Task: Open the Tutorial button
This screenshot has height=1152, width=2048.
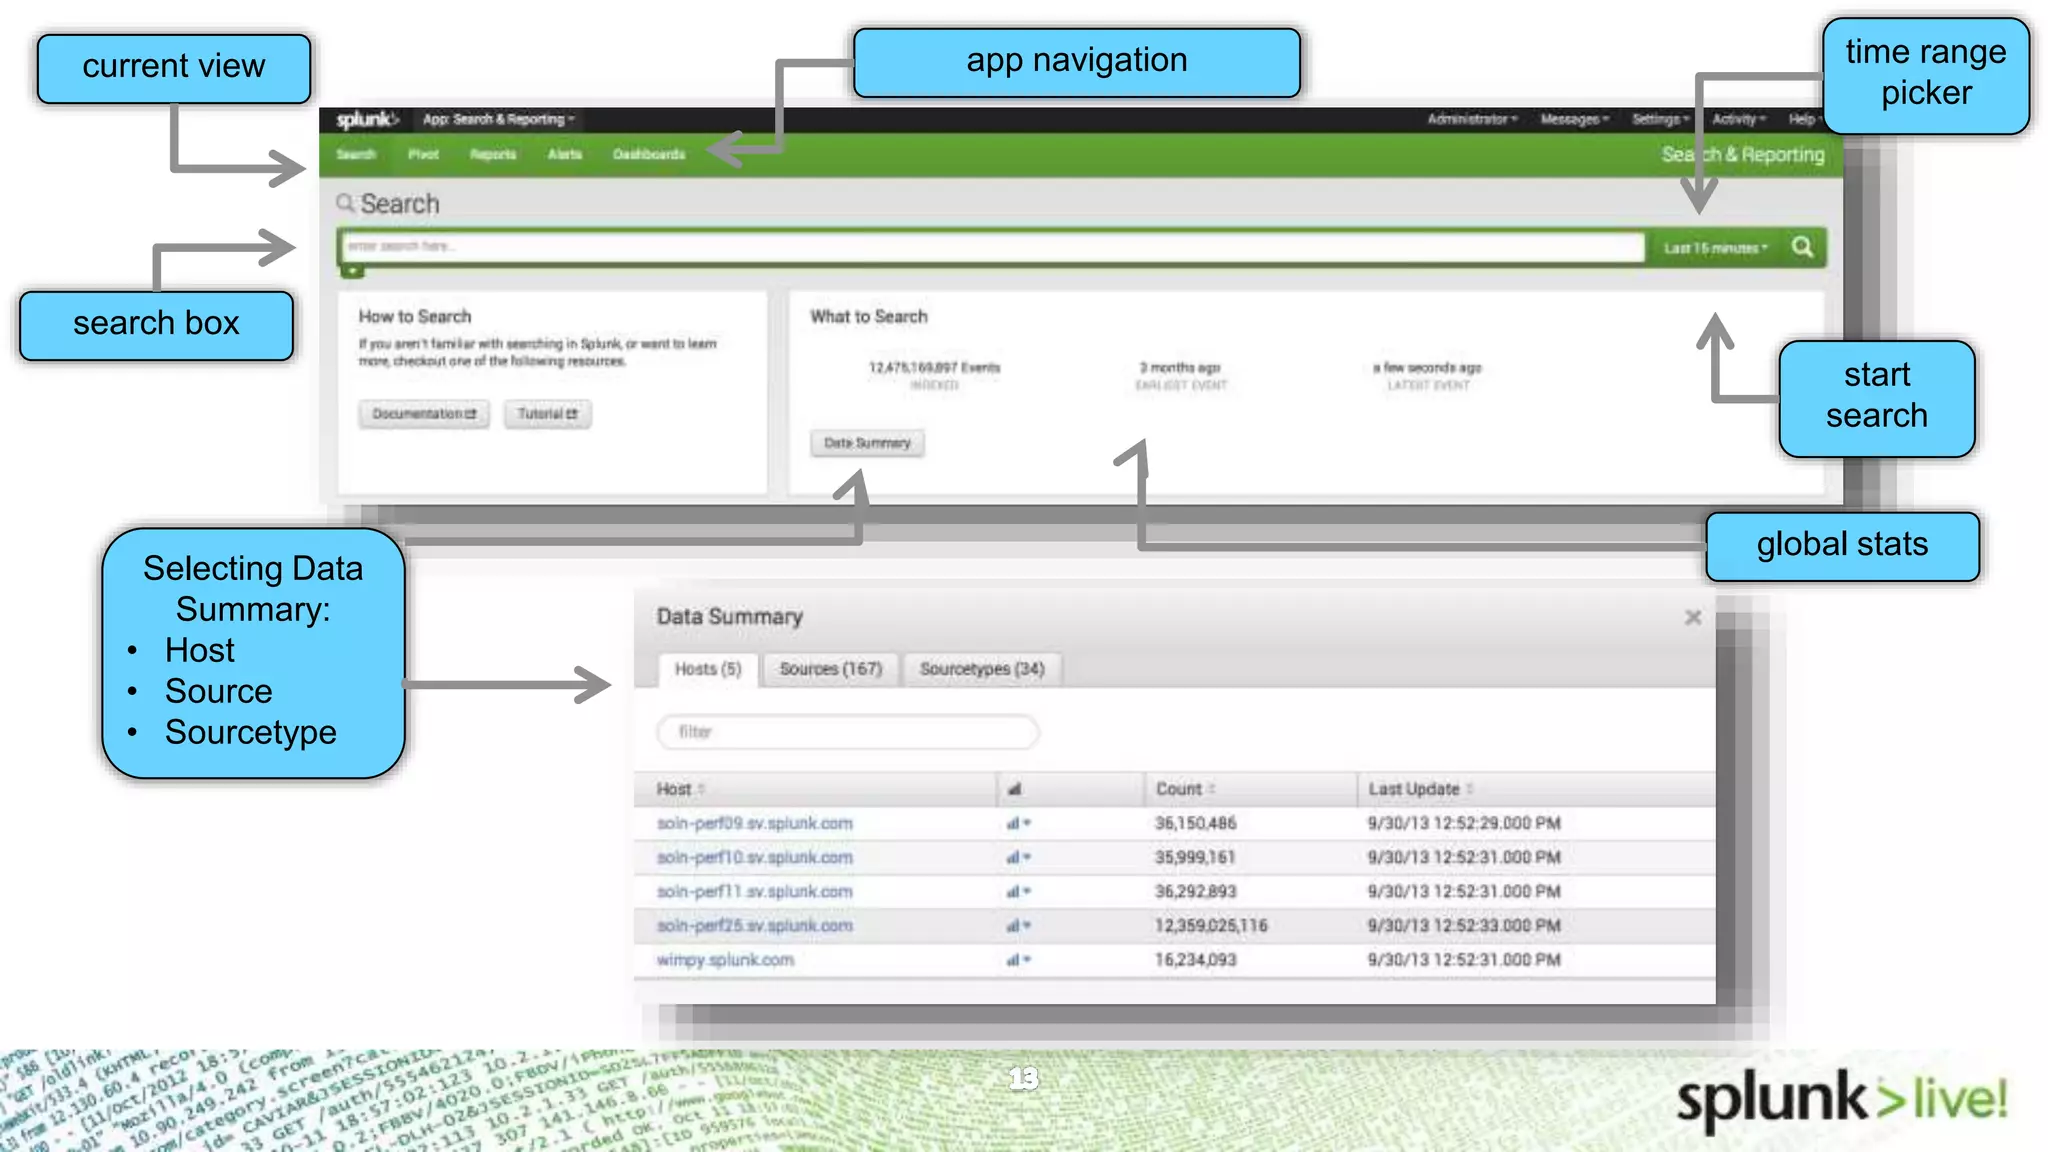Action: [x=547, y=414]
